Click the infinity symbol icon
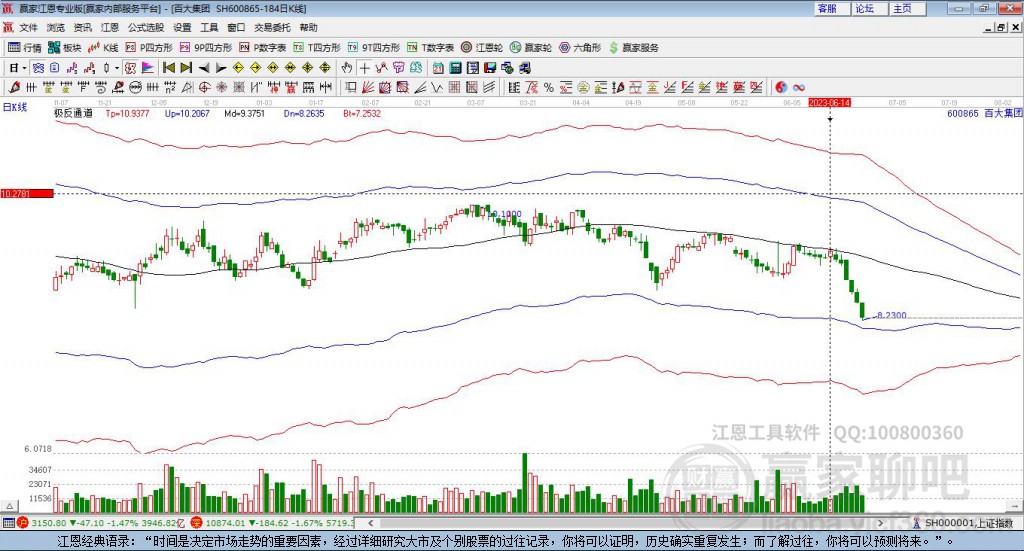Screen dimensions: 1024x551 pyautogui.click(x=799, y=87)
